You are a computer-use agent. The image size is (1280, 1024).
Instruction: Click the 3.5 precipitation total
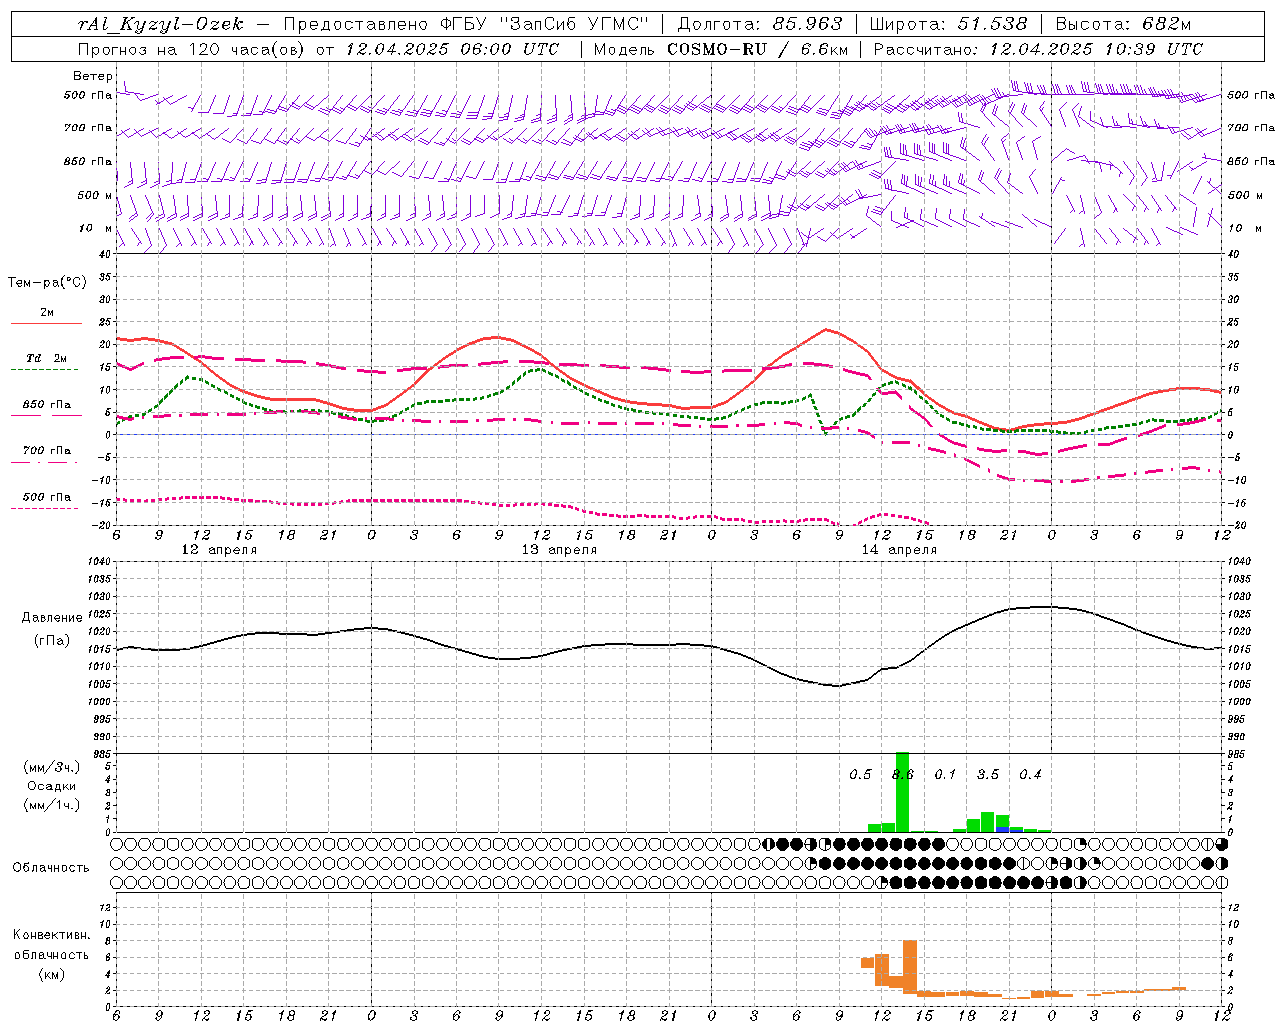[x=988, y=775]
